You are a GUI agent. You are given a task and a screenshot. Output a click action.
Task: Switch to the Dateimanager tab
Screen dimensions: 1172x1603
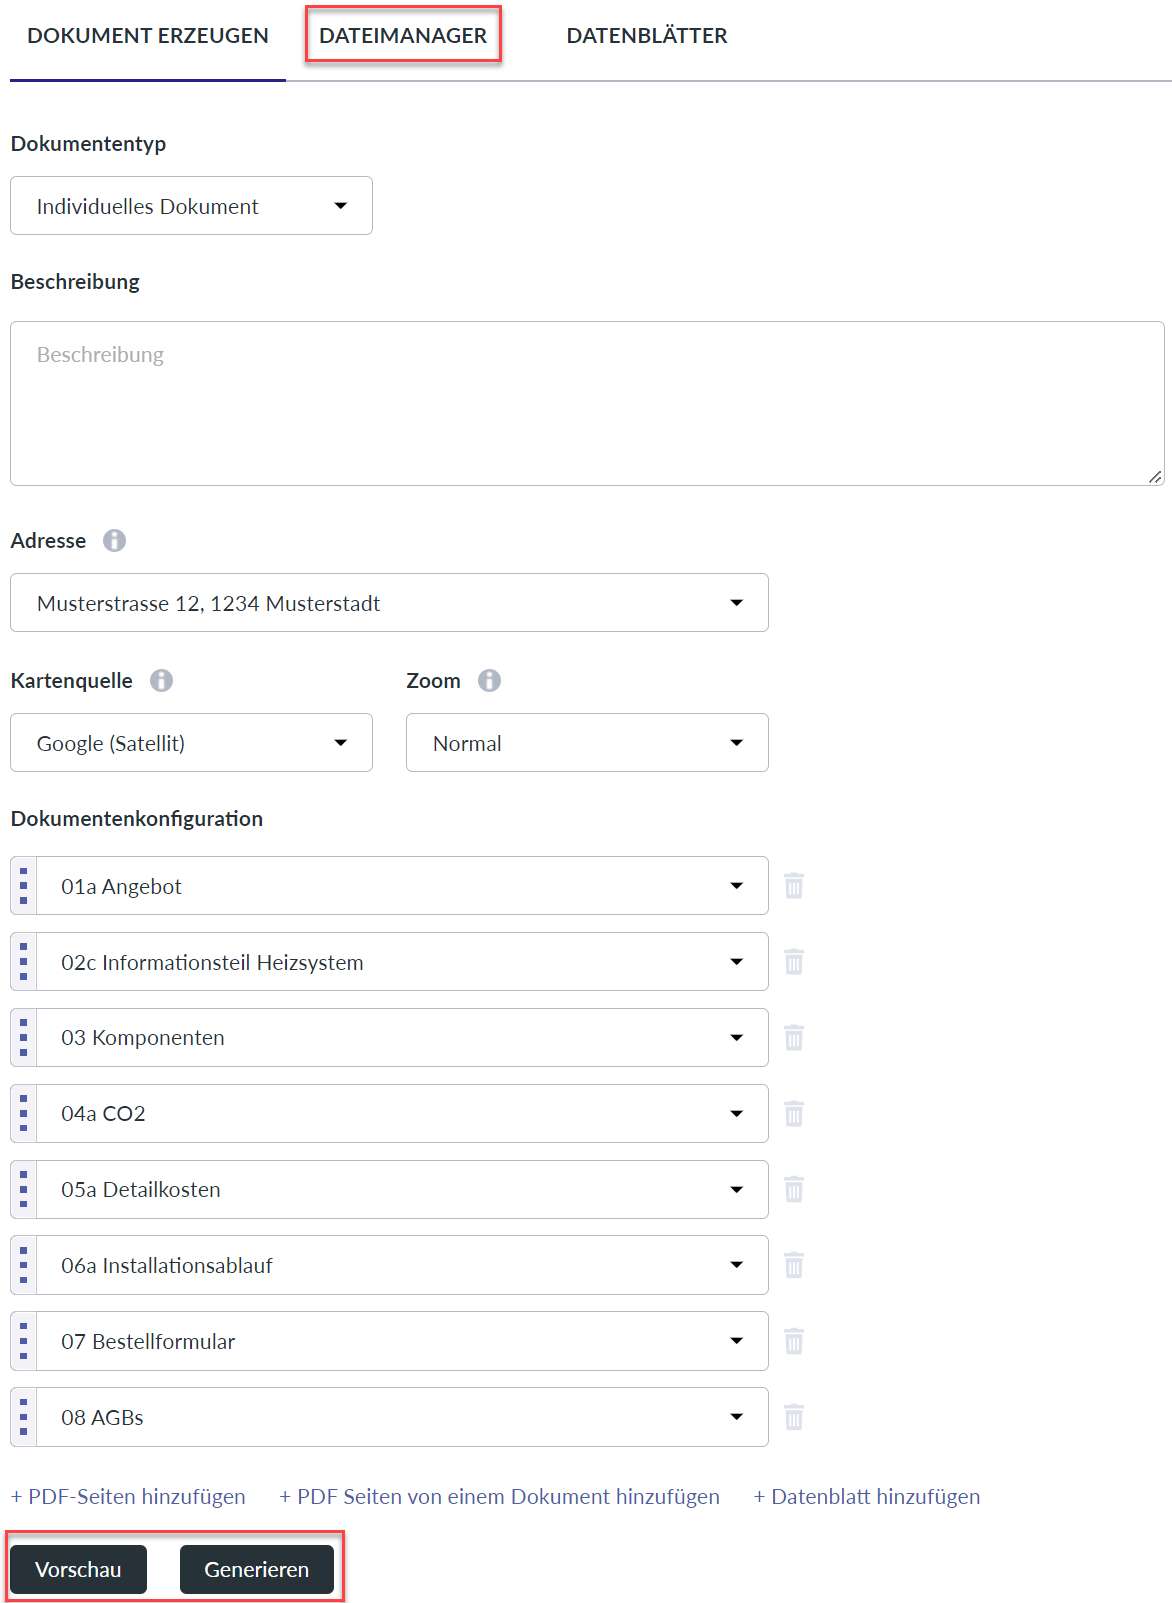[x=403, y=36]
